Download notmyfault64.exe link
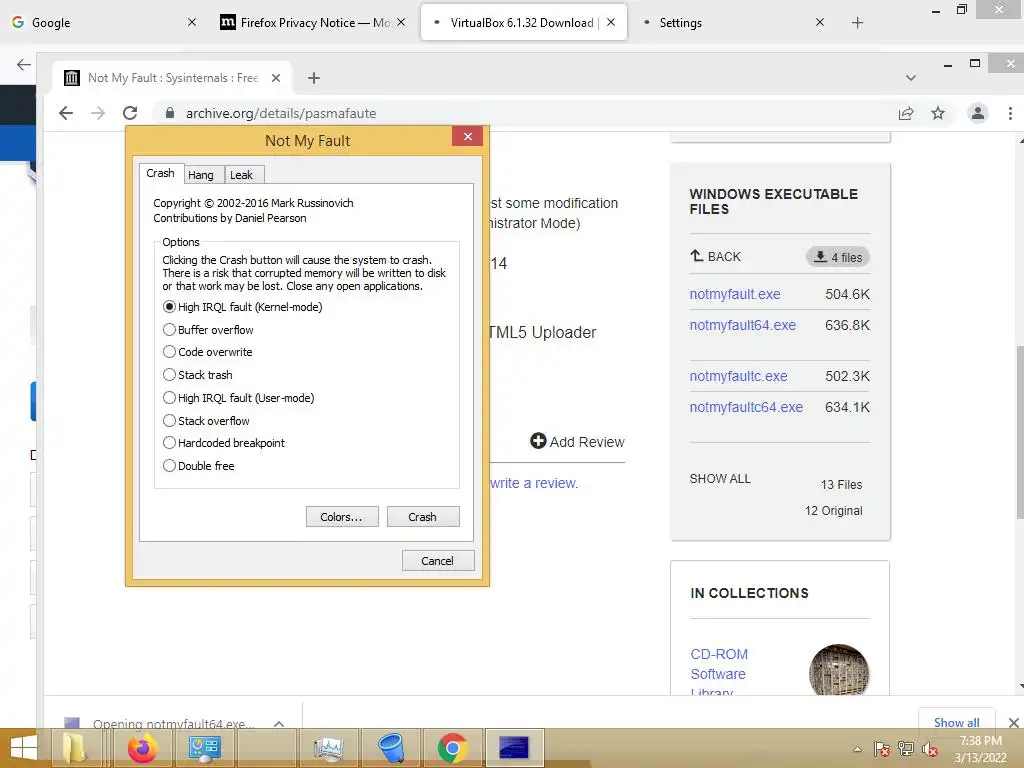The width and height of the screenshot is (1024, 768). click(743, 325)
